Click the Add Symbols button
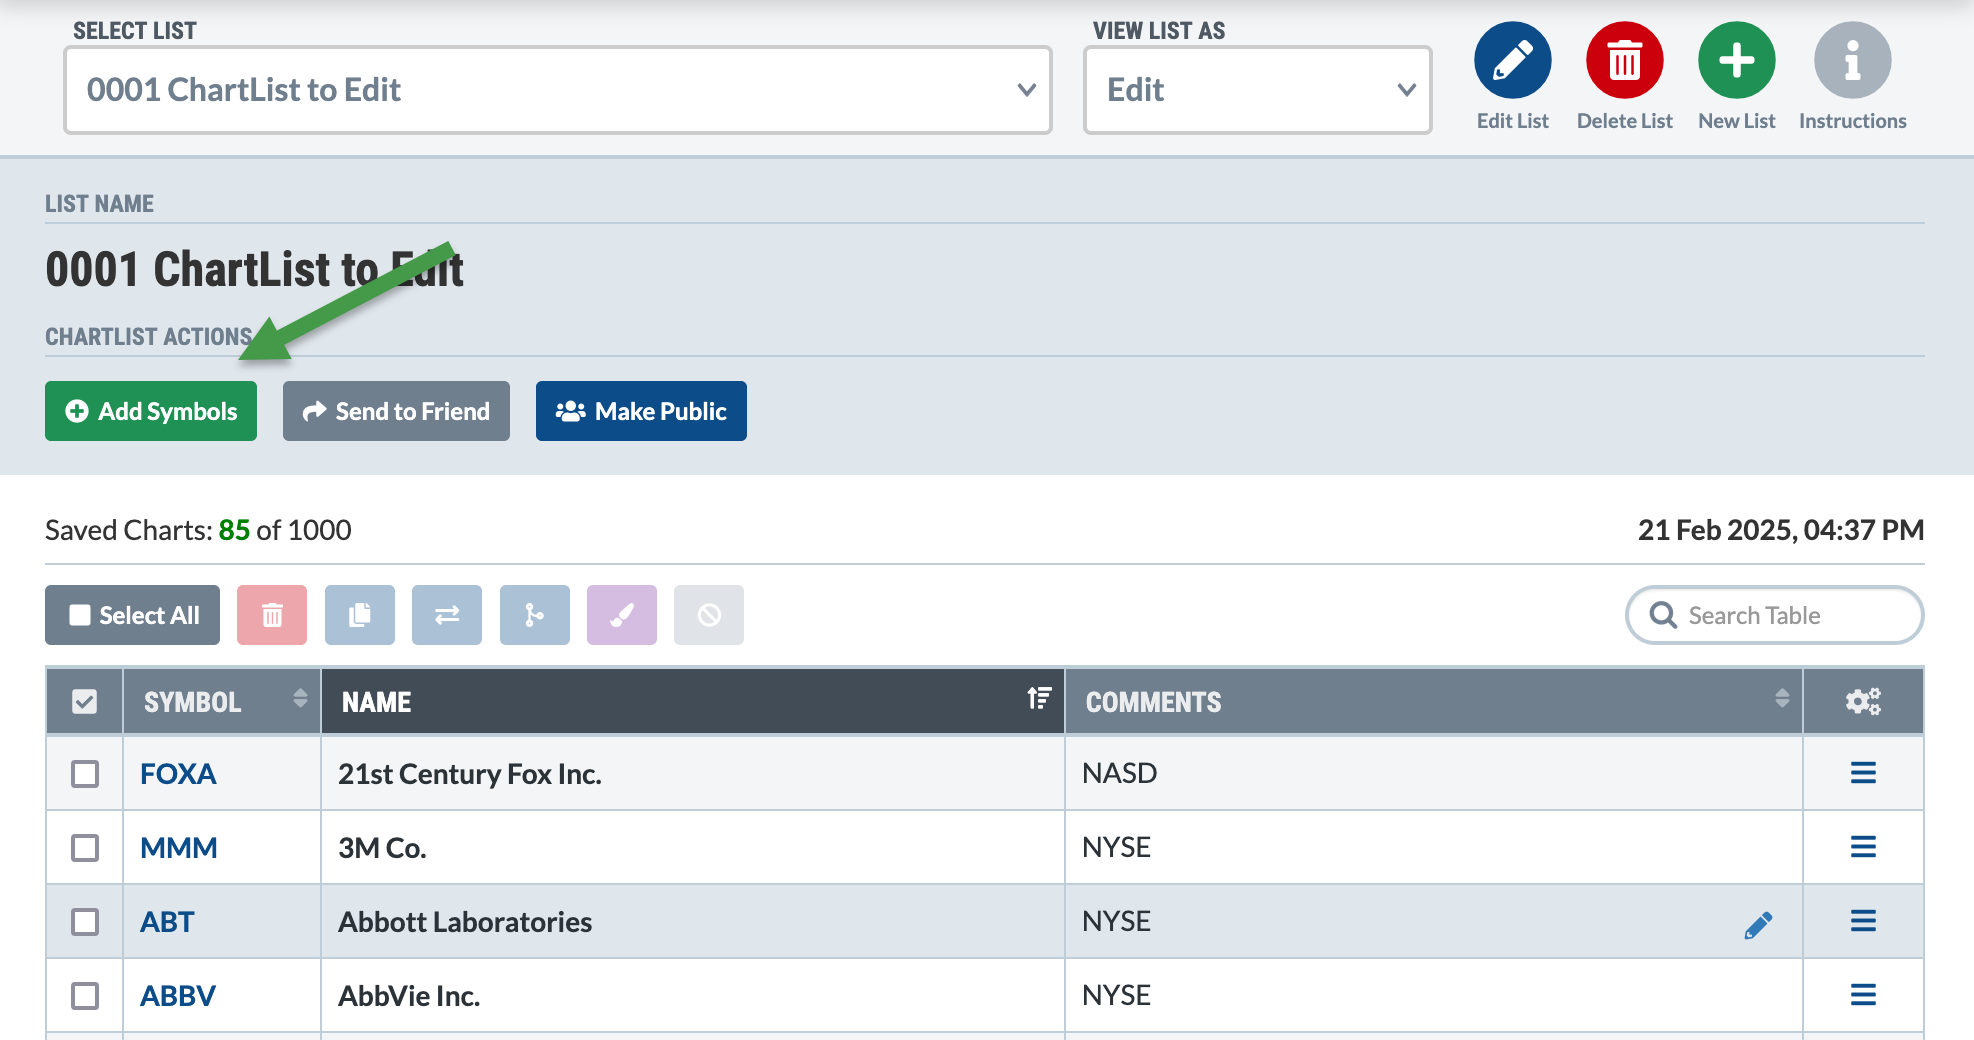This screenshot has height=1040, width=1974. point(151,411)
